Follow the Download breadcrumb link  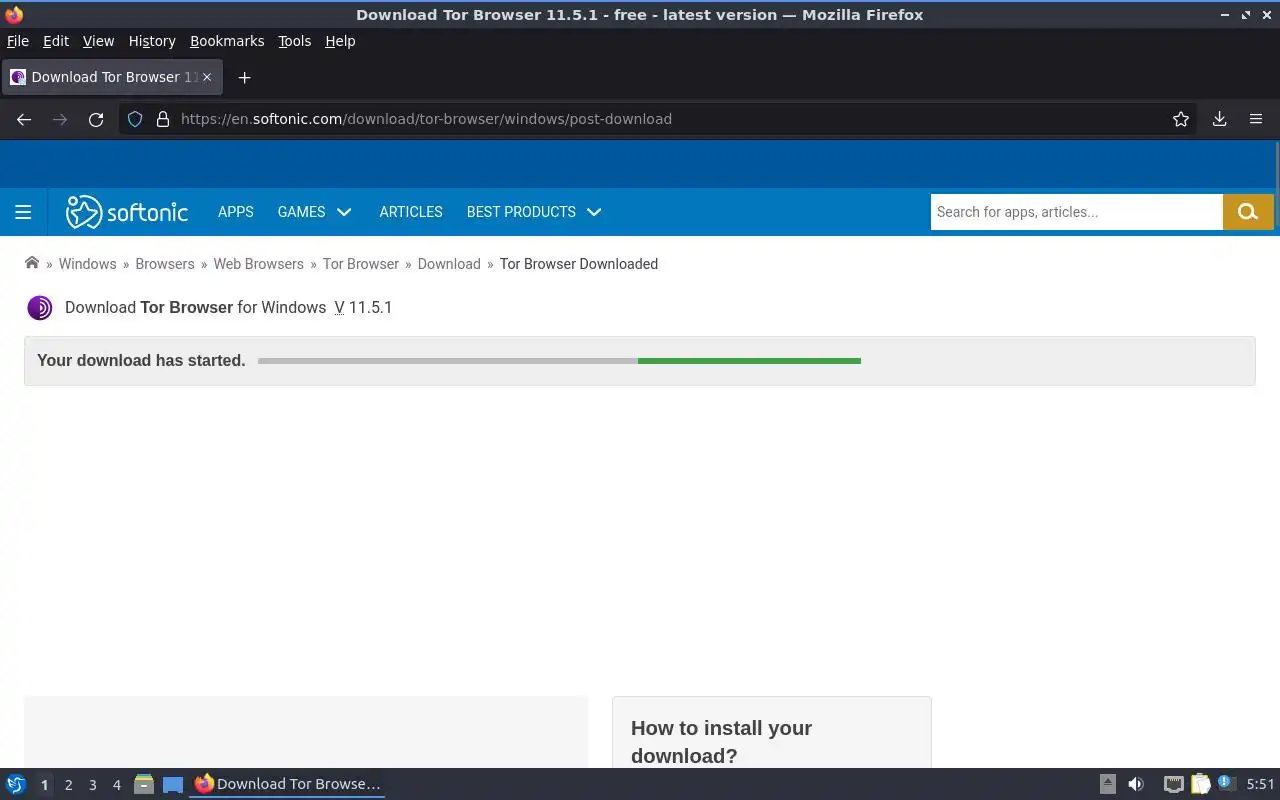pyautogui.click(x=449, y=264)
